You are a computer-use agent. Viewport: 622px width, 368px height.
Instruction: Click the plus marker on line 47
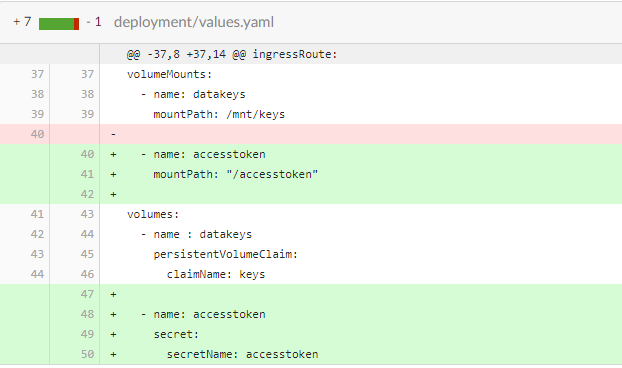click(113, 294)
